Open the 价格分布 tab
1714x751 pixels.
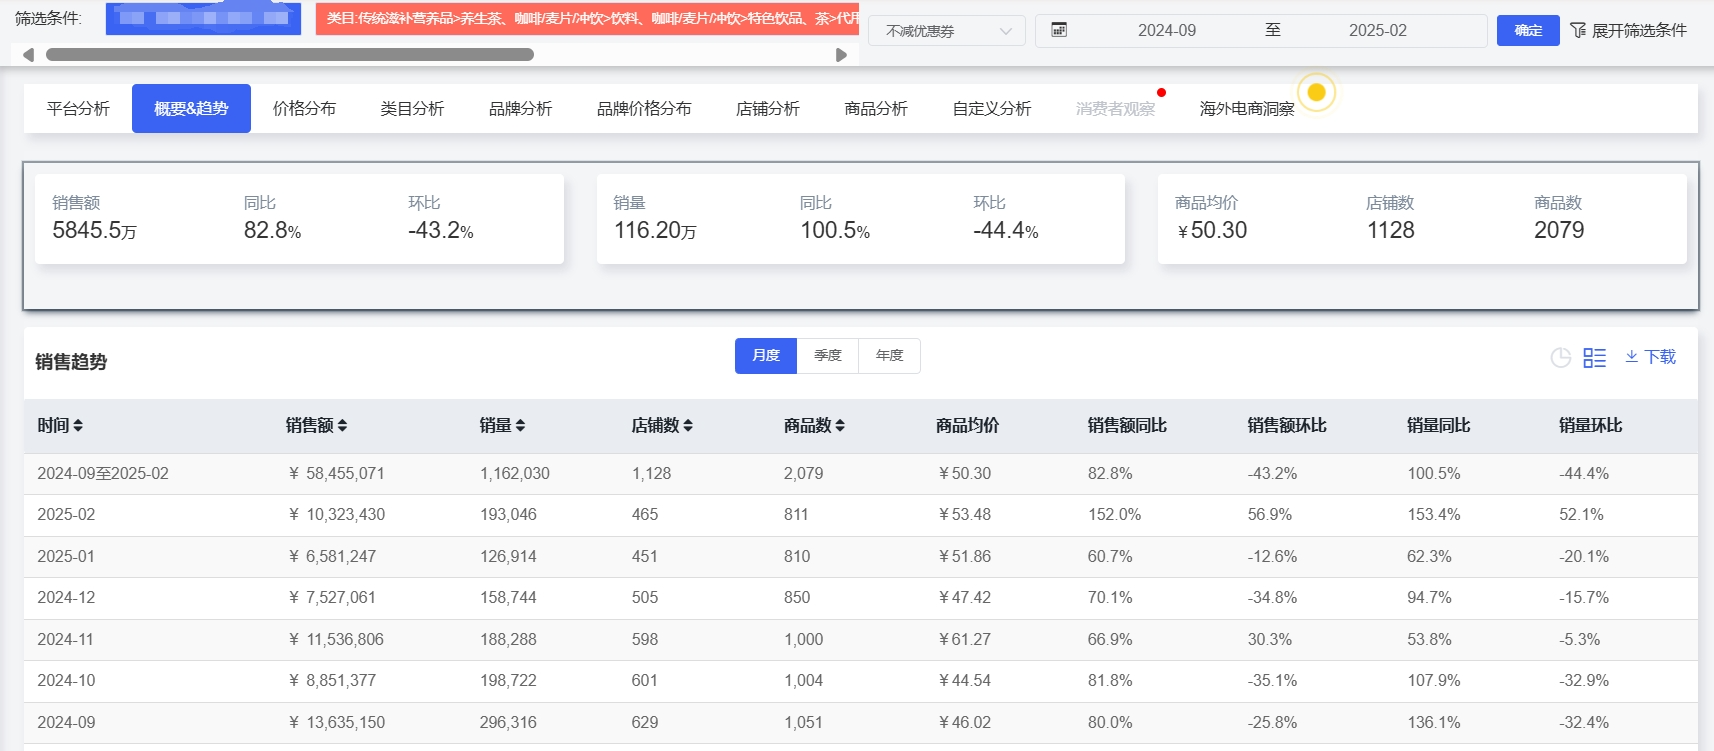pyautogui.click(x=304, y=108)
